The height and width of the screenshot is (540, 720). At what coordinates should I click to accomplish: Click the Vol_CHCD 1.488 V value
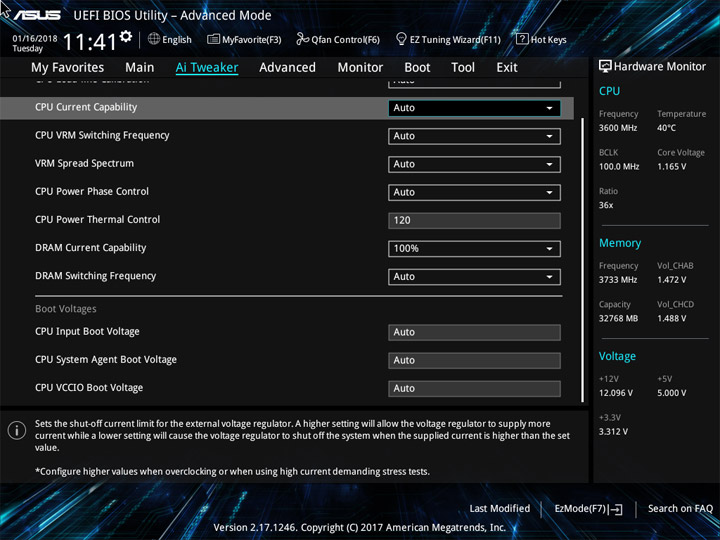[671, 318]
